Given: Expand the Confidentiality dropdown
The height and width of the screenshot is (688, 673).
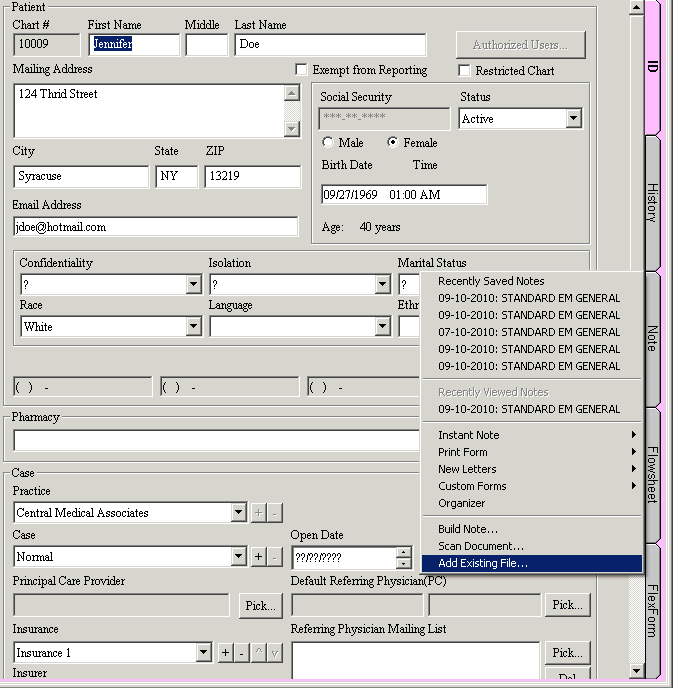Looking at the screenshot, I should [x=194, y=285].
